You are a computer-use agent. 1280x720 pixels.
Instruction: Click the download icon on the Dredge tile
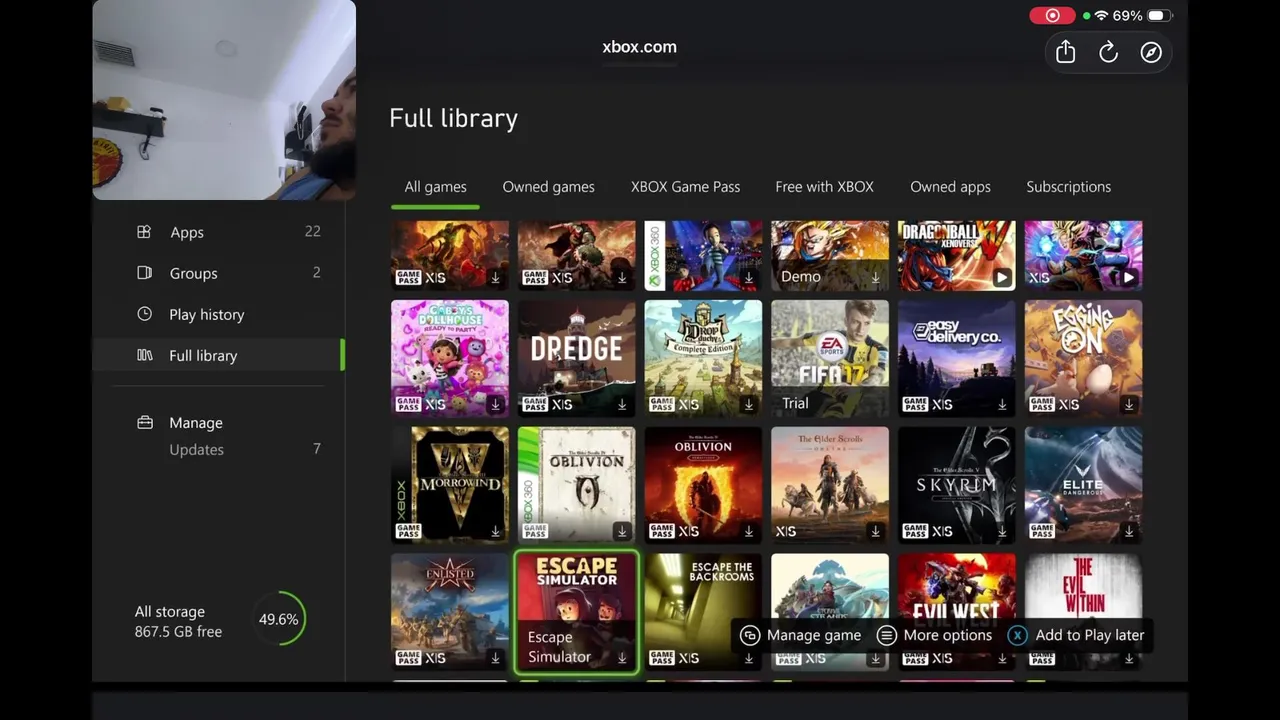622,405
